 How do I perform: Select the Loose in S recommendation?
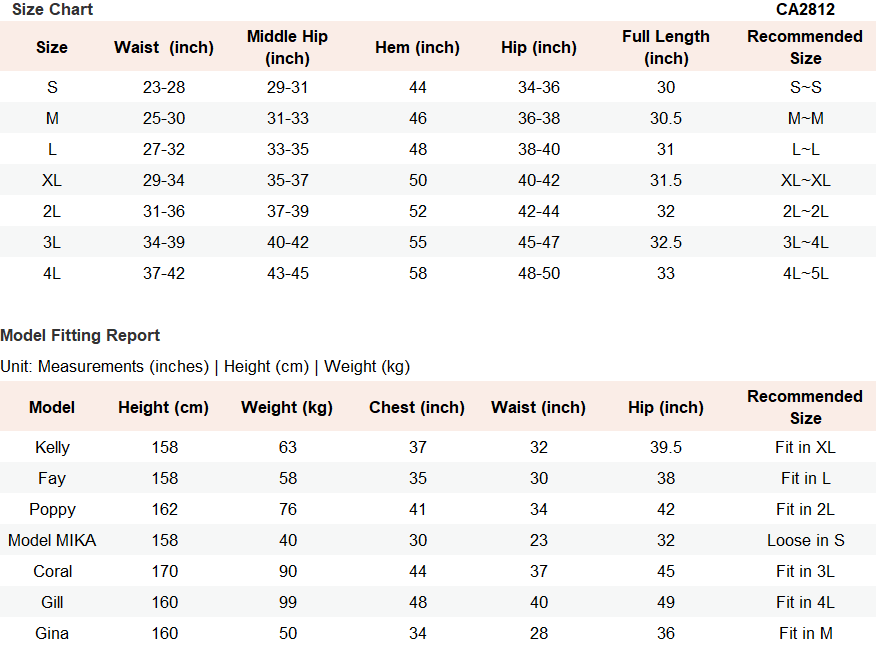point(805,541)
